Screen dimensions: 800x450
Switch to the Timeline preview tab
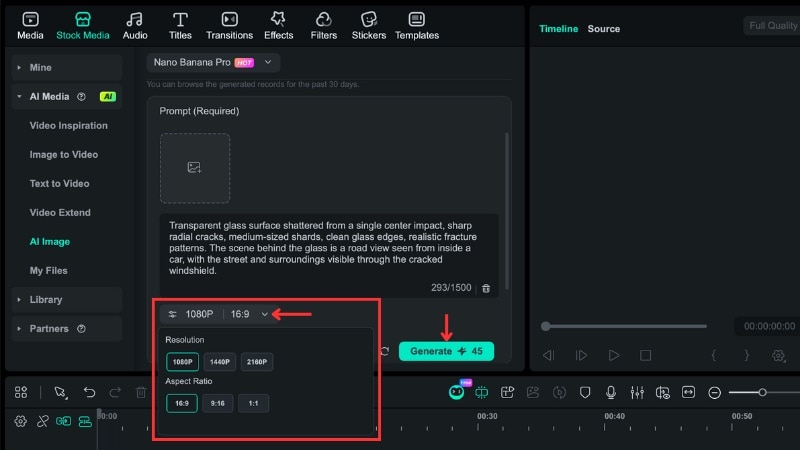pos(559,29)
